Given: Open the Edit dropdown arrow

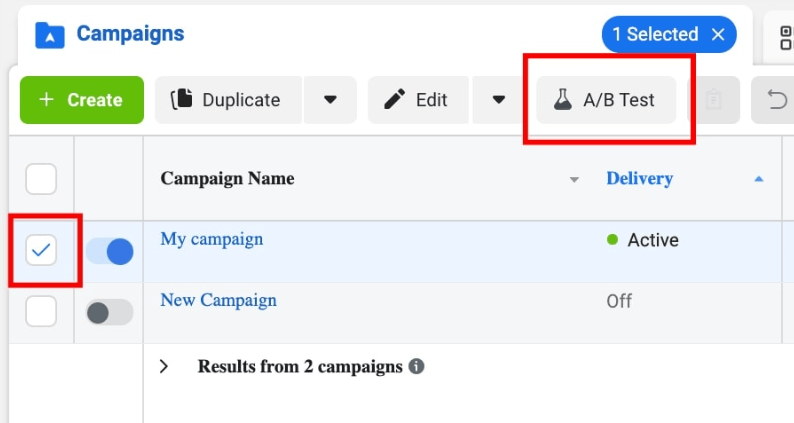Looking at the screenshot, I should click(x=499, y=100).
